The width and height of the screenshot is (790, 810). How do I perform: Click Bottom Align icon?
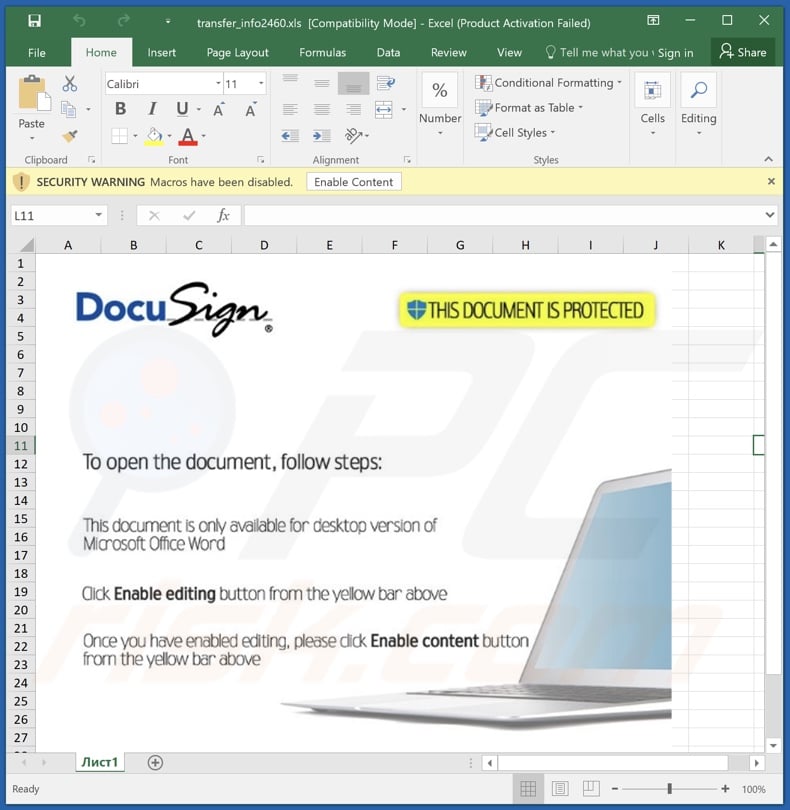point(353,83)
